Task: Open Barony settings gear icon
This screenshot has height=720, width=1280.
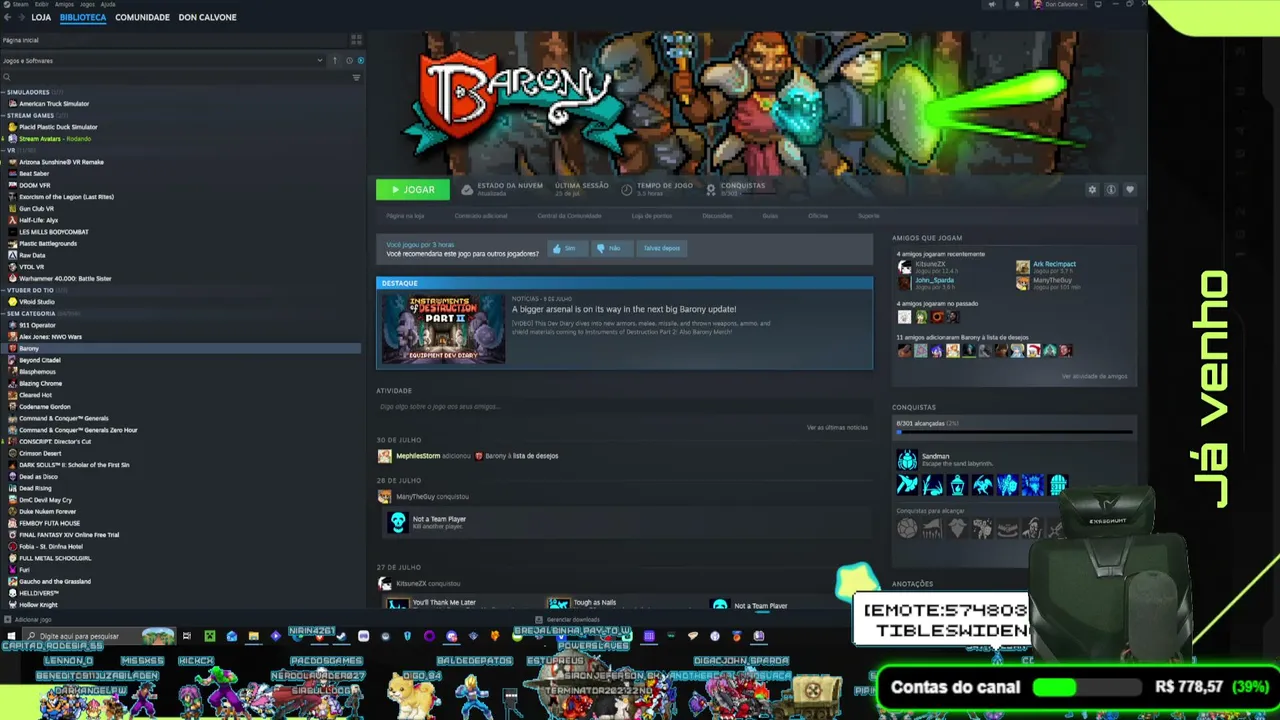Action: 1092,189
